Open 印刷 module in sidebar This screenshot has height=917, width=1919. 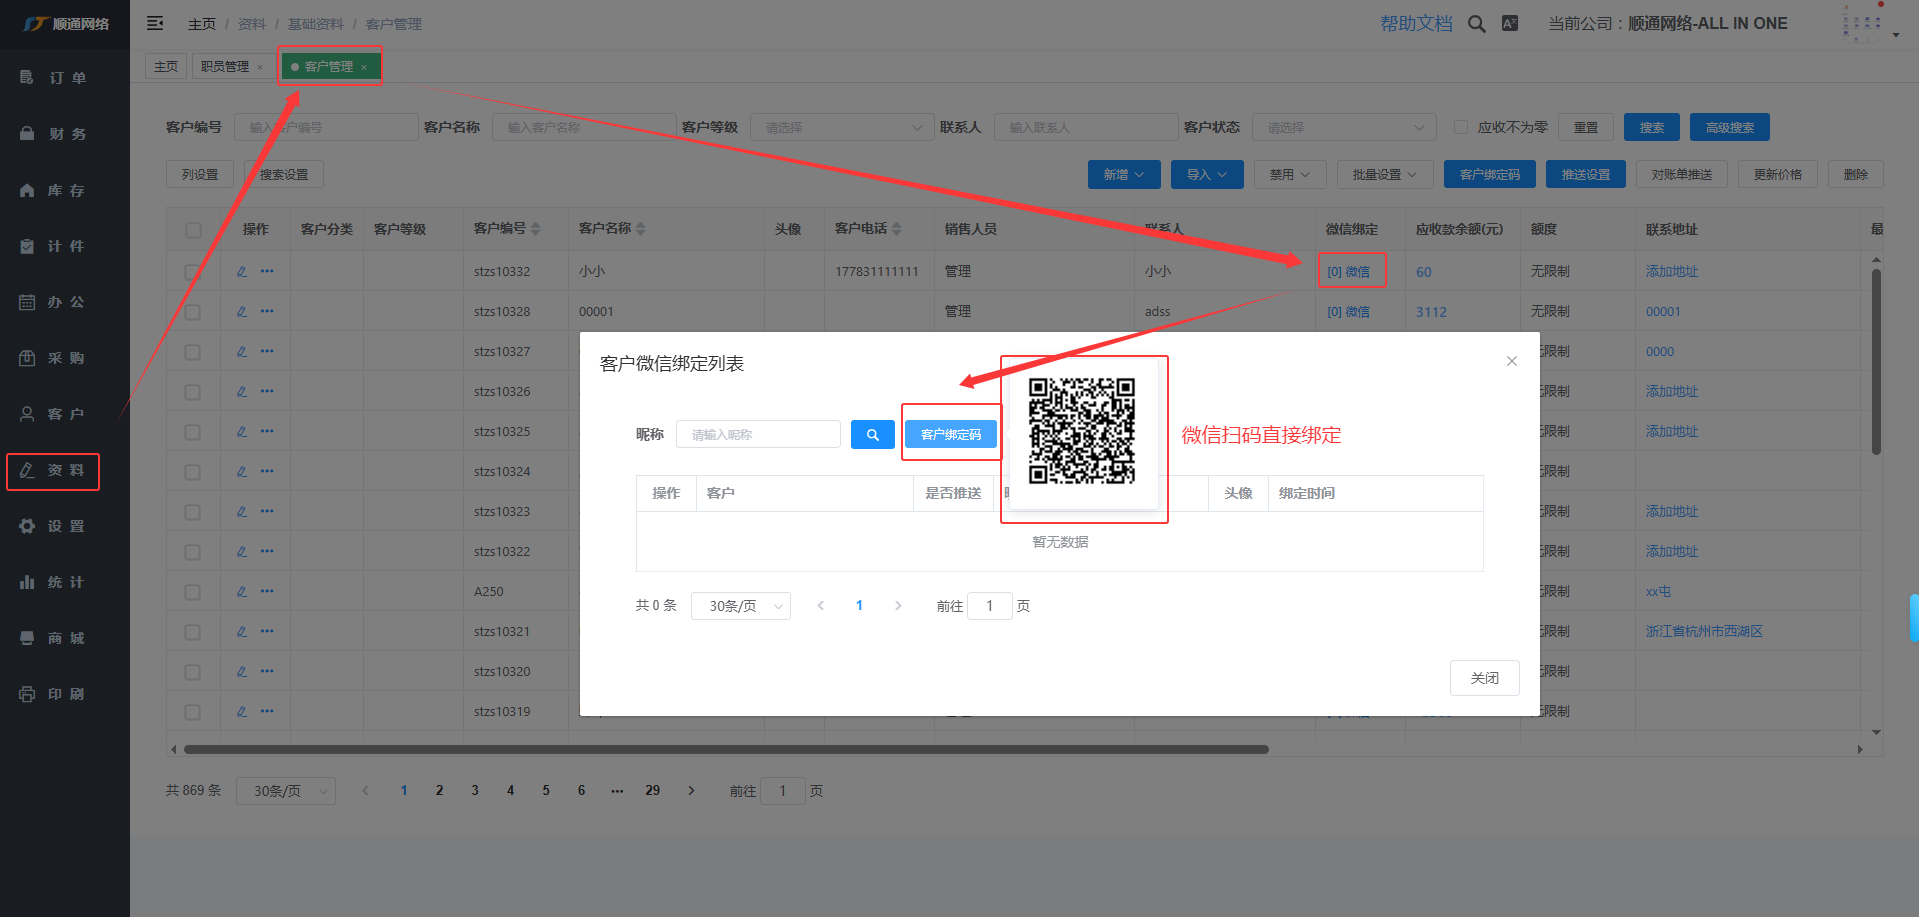(x=66, y=694)
